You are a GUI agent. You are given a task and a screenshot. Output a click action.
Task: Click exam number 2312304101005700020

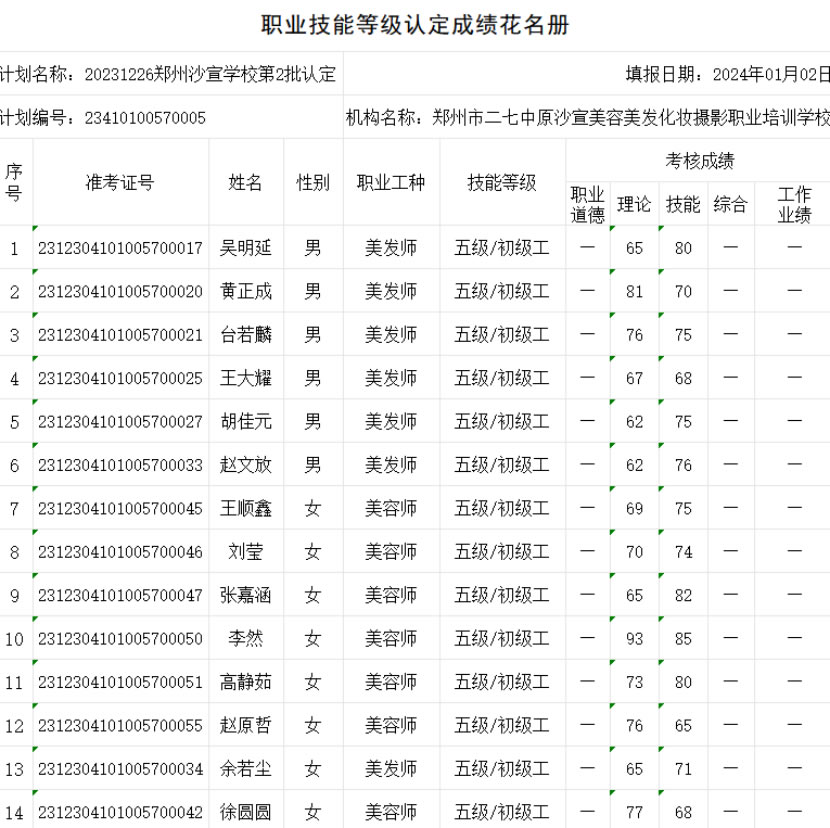coord(120,292)
